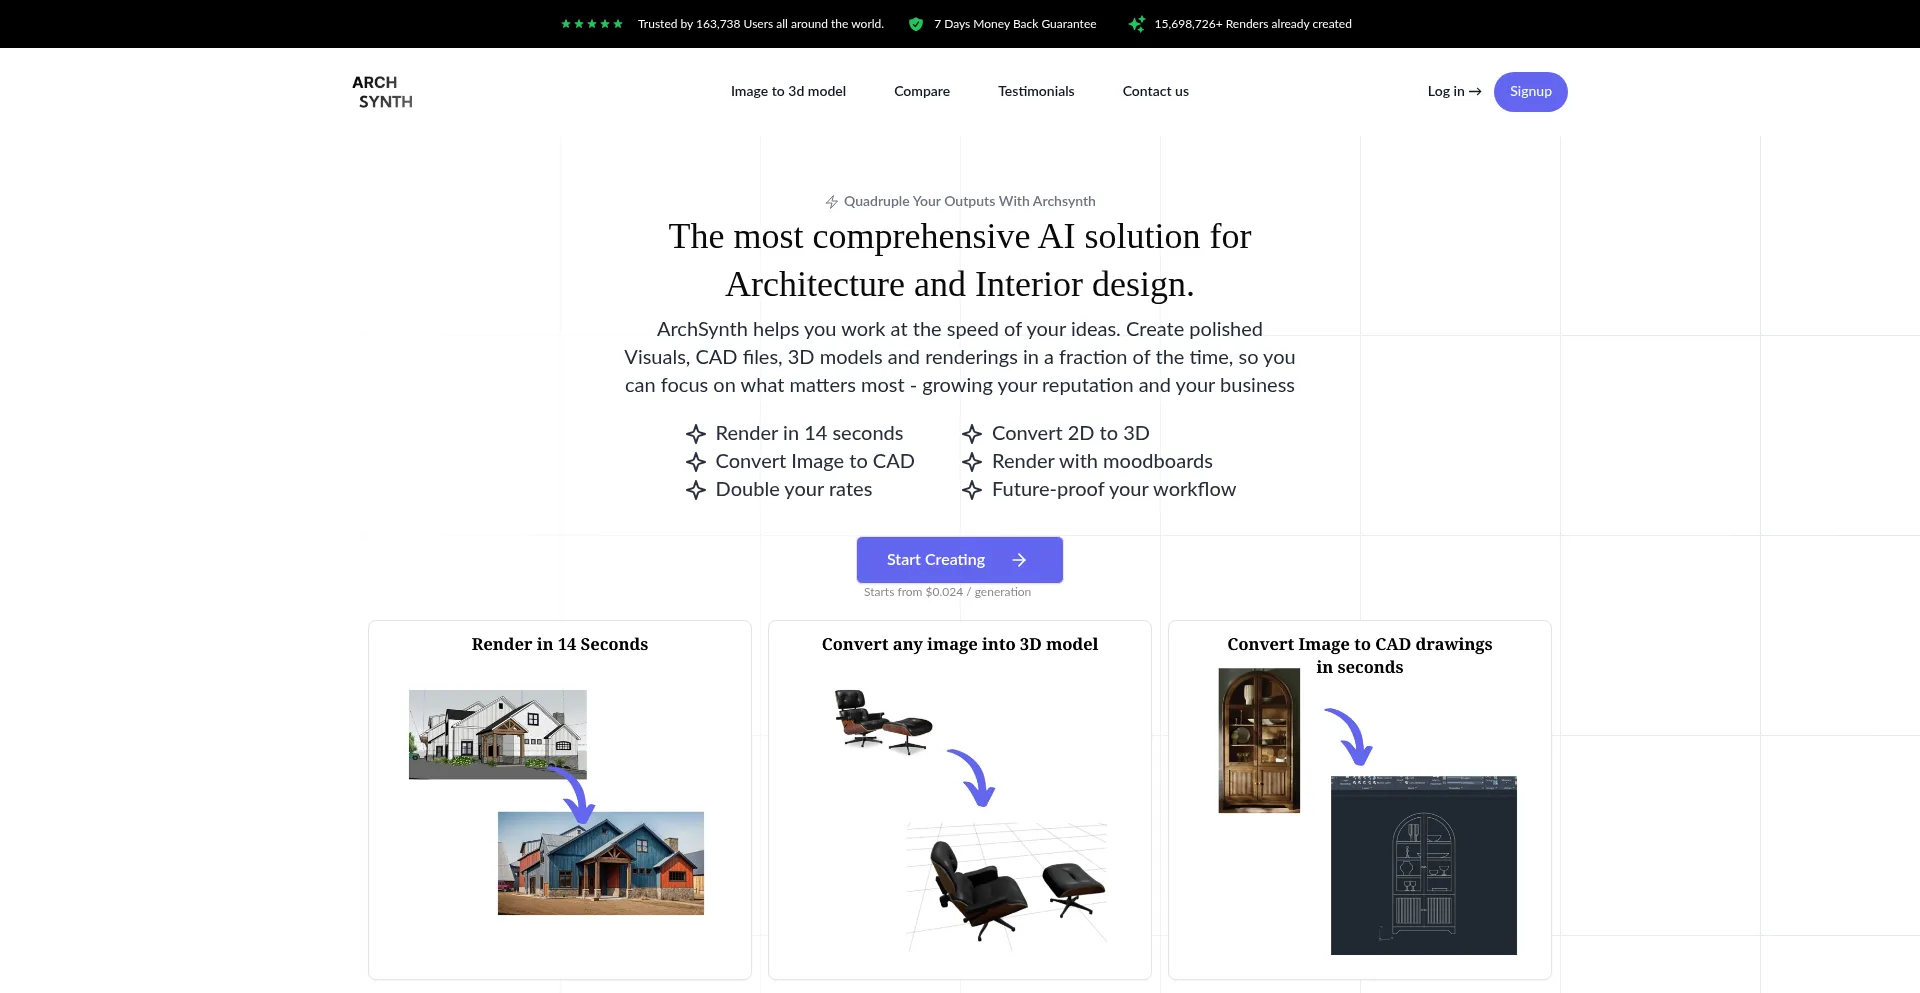Open Contact us link
The height and width of the screenshot is (993, 1920).
[x=1156, y=91]
